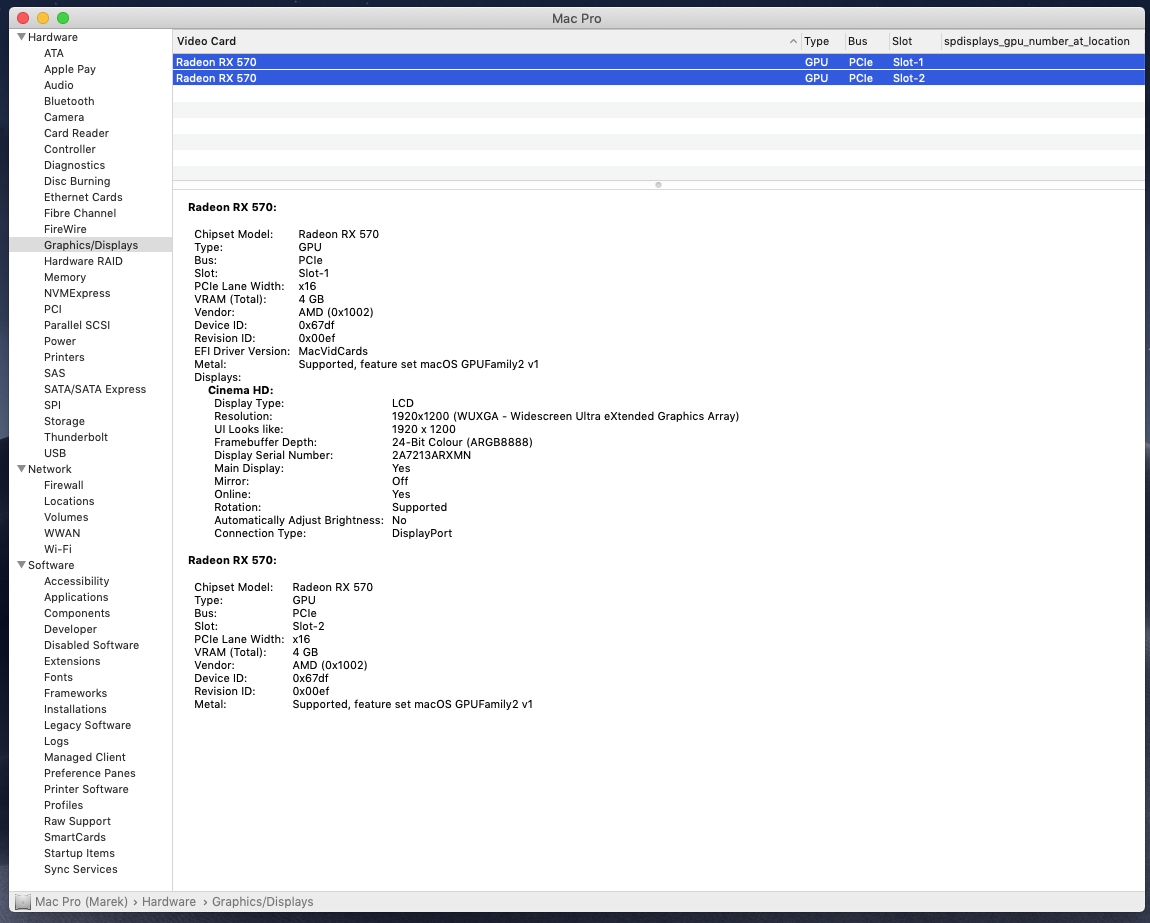The image size is (1150, 923).
Task: Open Firewall under Network
Action: 64,485
